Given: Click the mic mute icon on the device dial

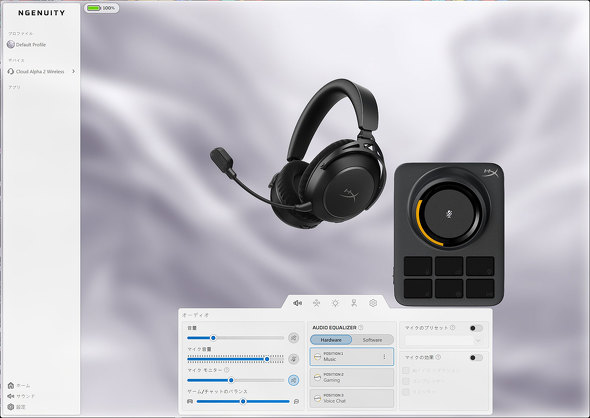Looking at the screenshot, I should [x=449, y=214].
